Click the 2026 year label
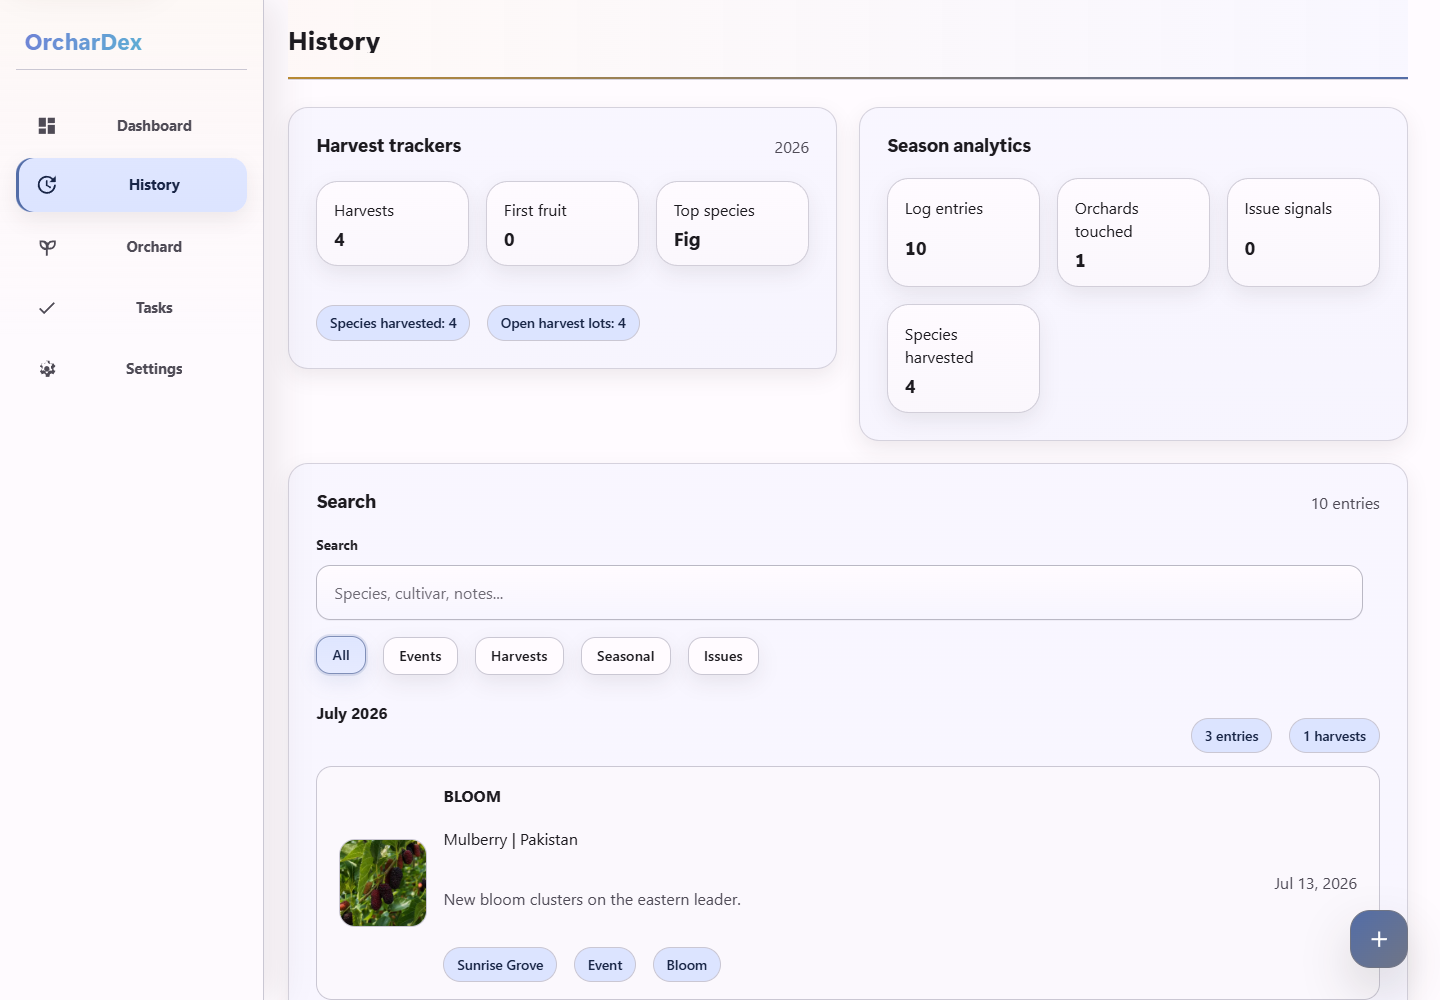The image size is (1440, 1000). click(x=791, y=148)
